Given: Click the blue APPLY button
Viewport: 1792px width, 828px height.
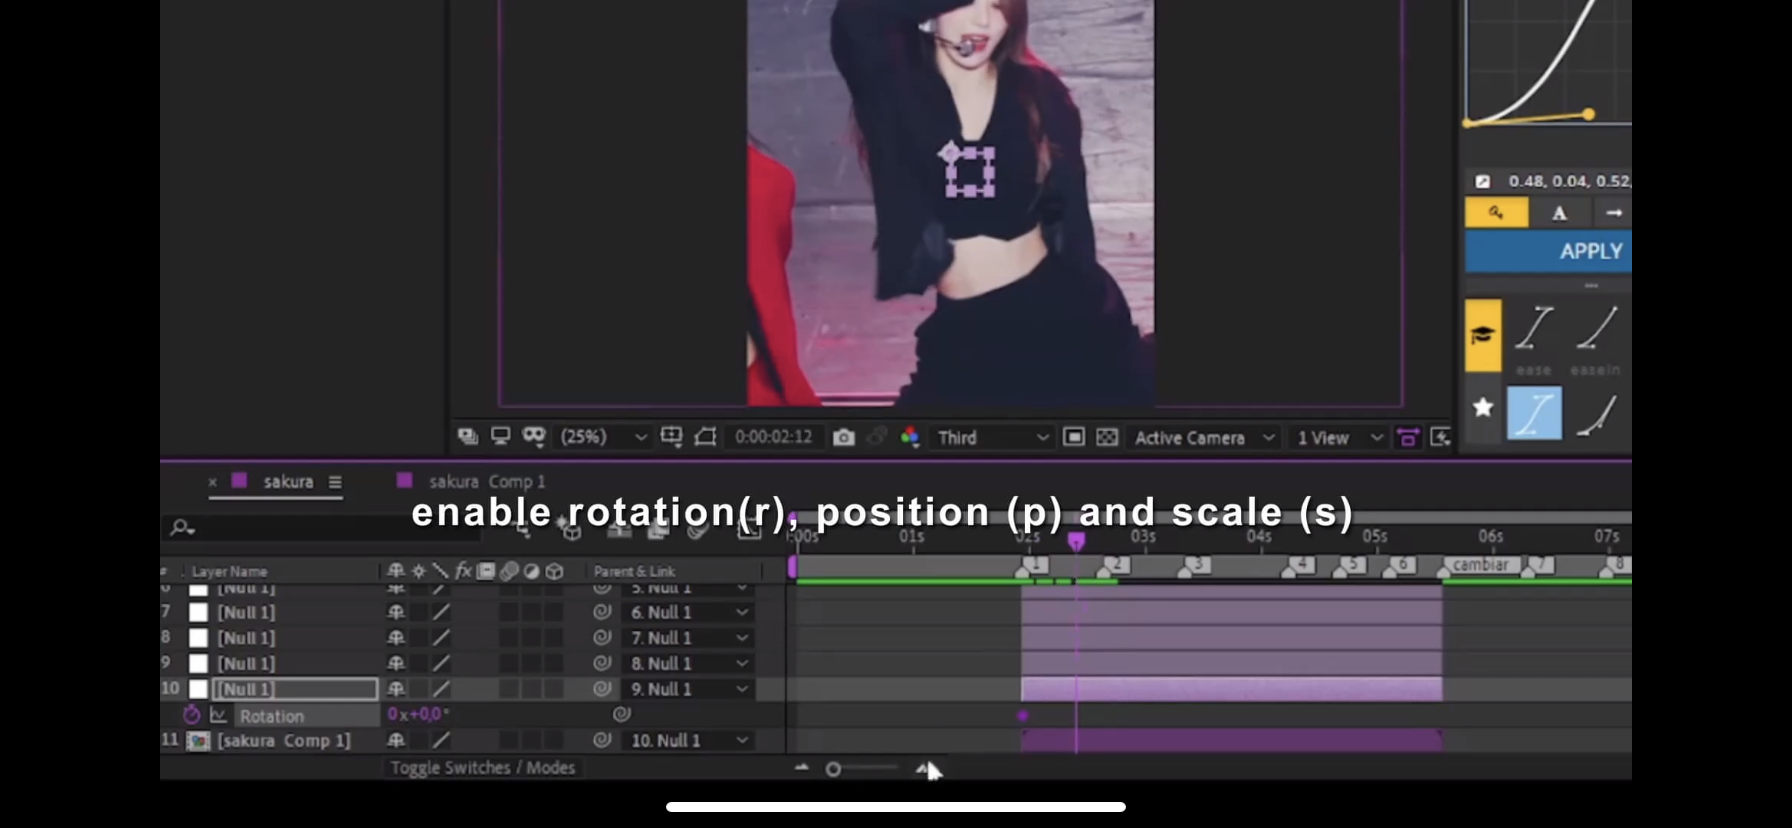Looking at the screenshot, I should click(1548, 251).
